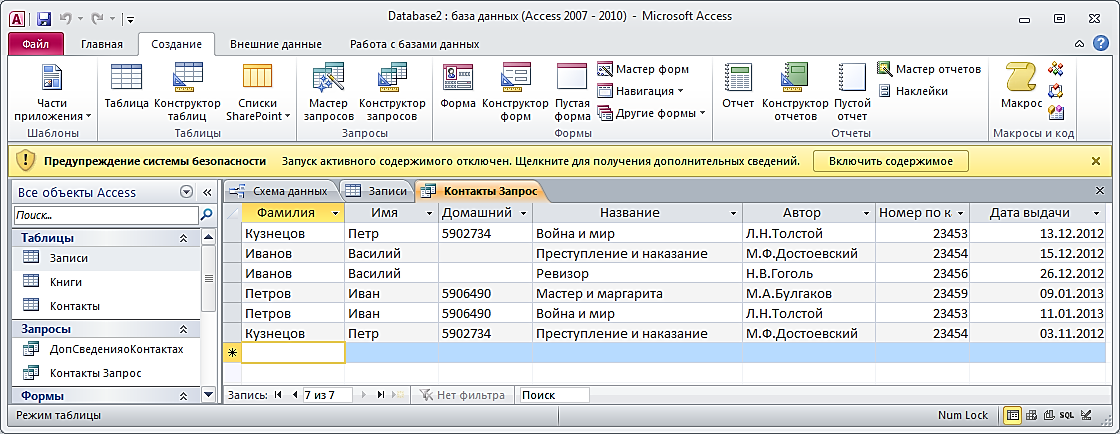Image resolution: width=1120 pixels, height=434 pixels.
Task: Open Все объекты Access category dropdown
Action: (186, 192)
